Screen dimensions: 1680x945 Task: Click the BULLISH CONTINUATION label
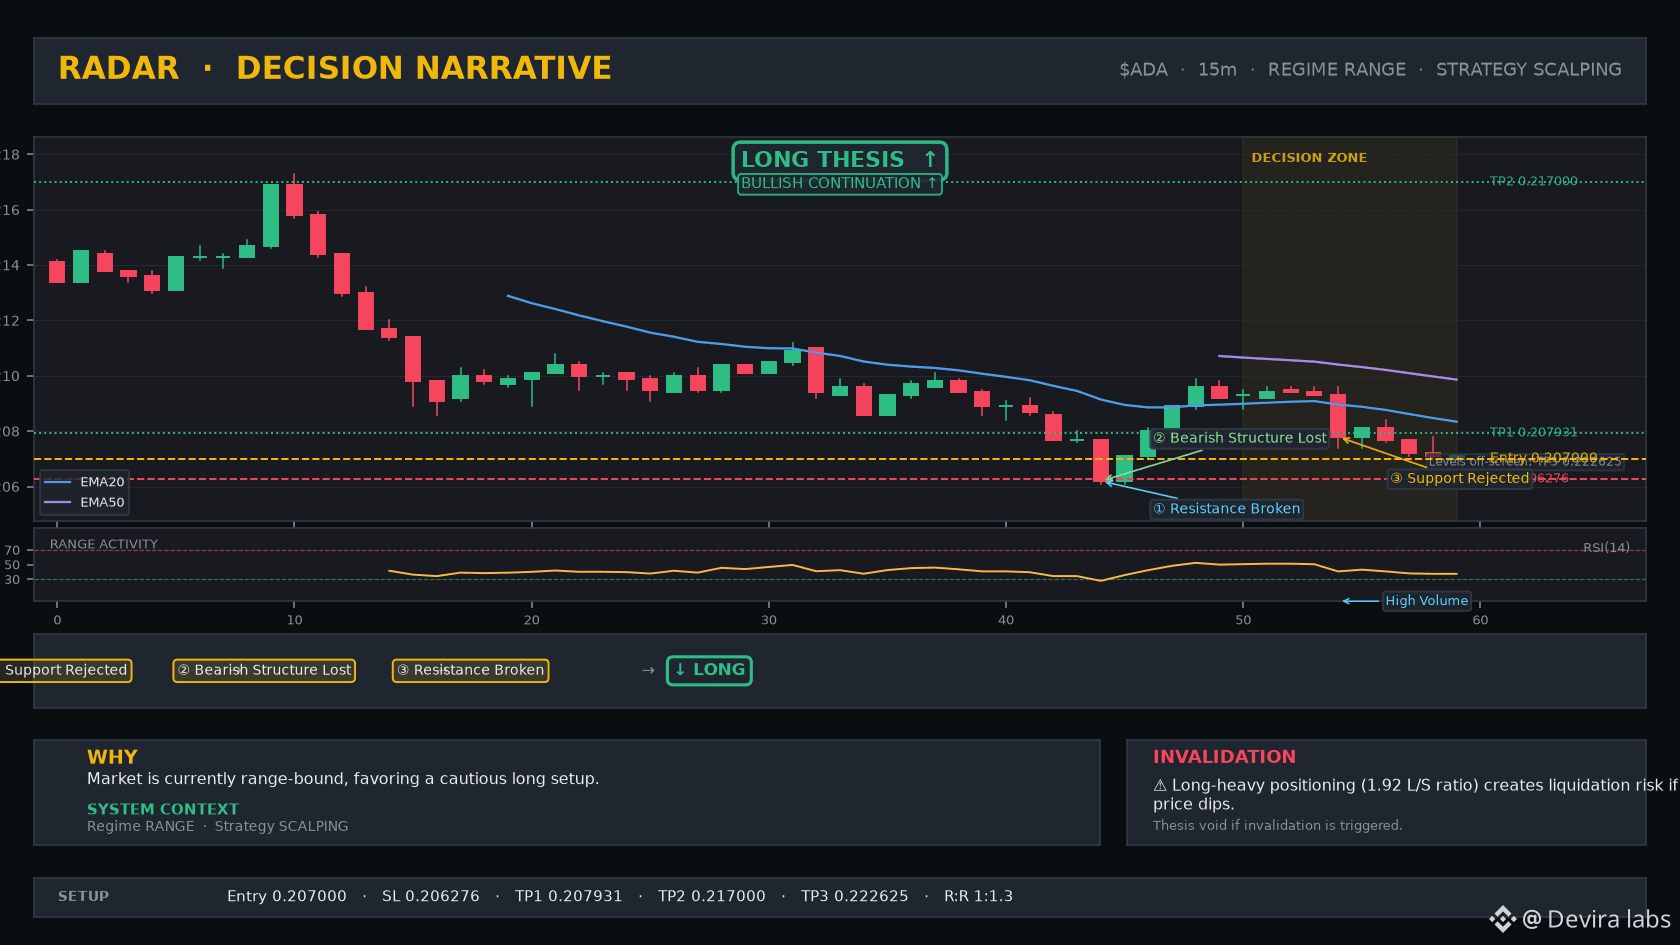pos(840,183)
